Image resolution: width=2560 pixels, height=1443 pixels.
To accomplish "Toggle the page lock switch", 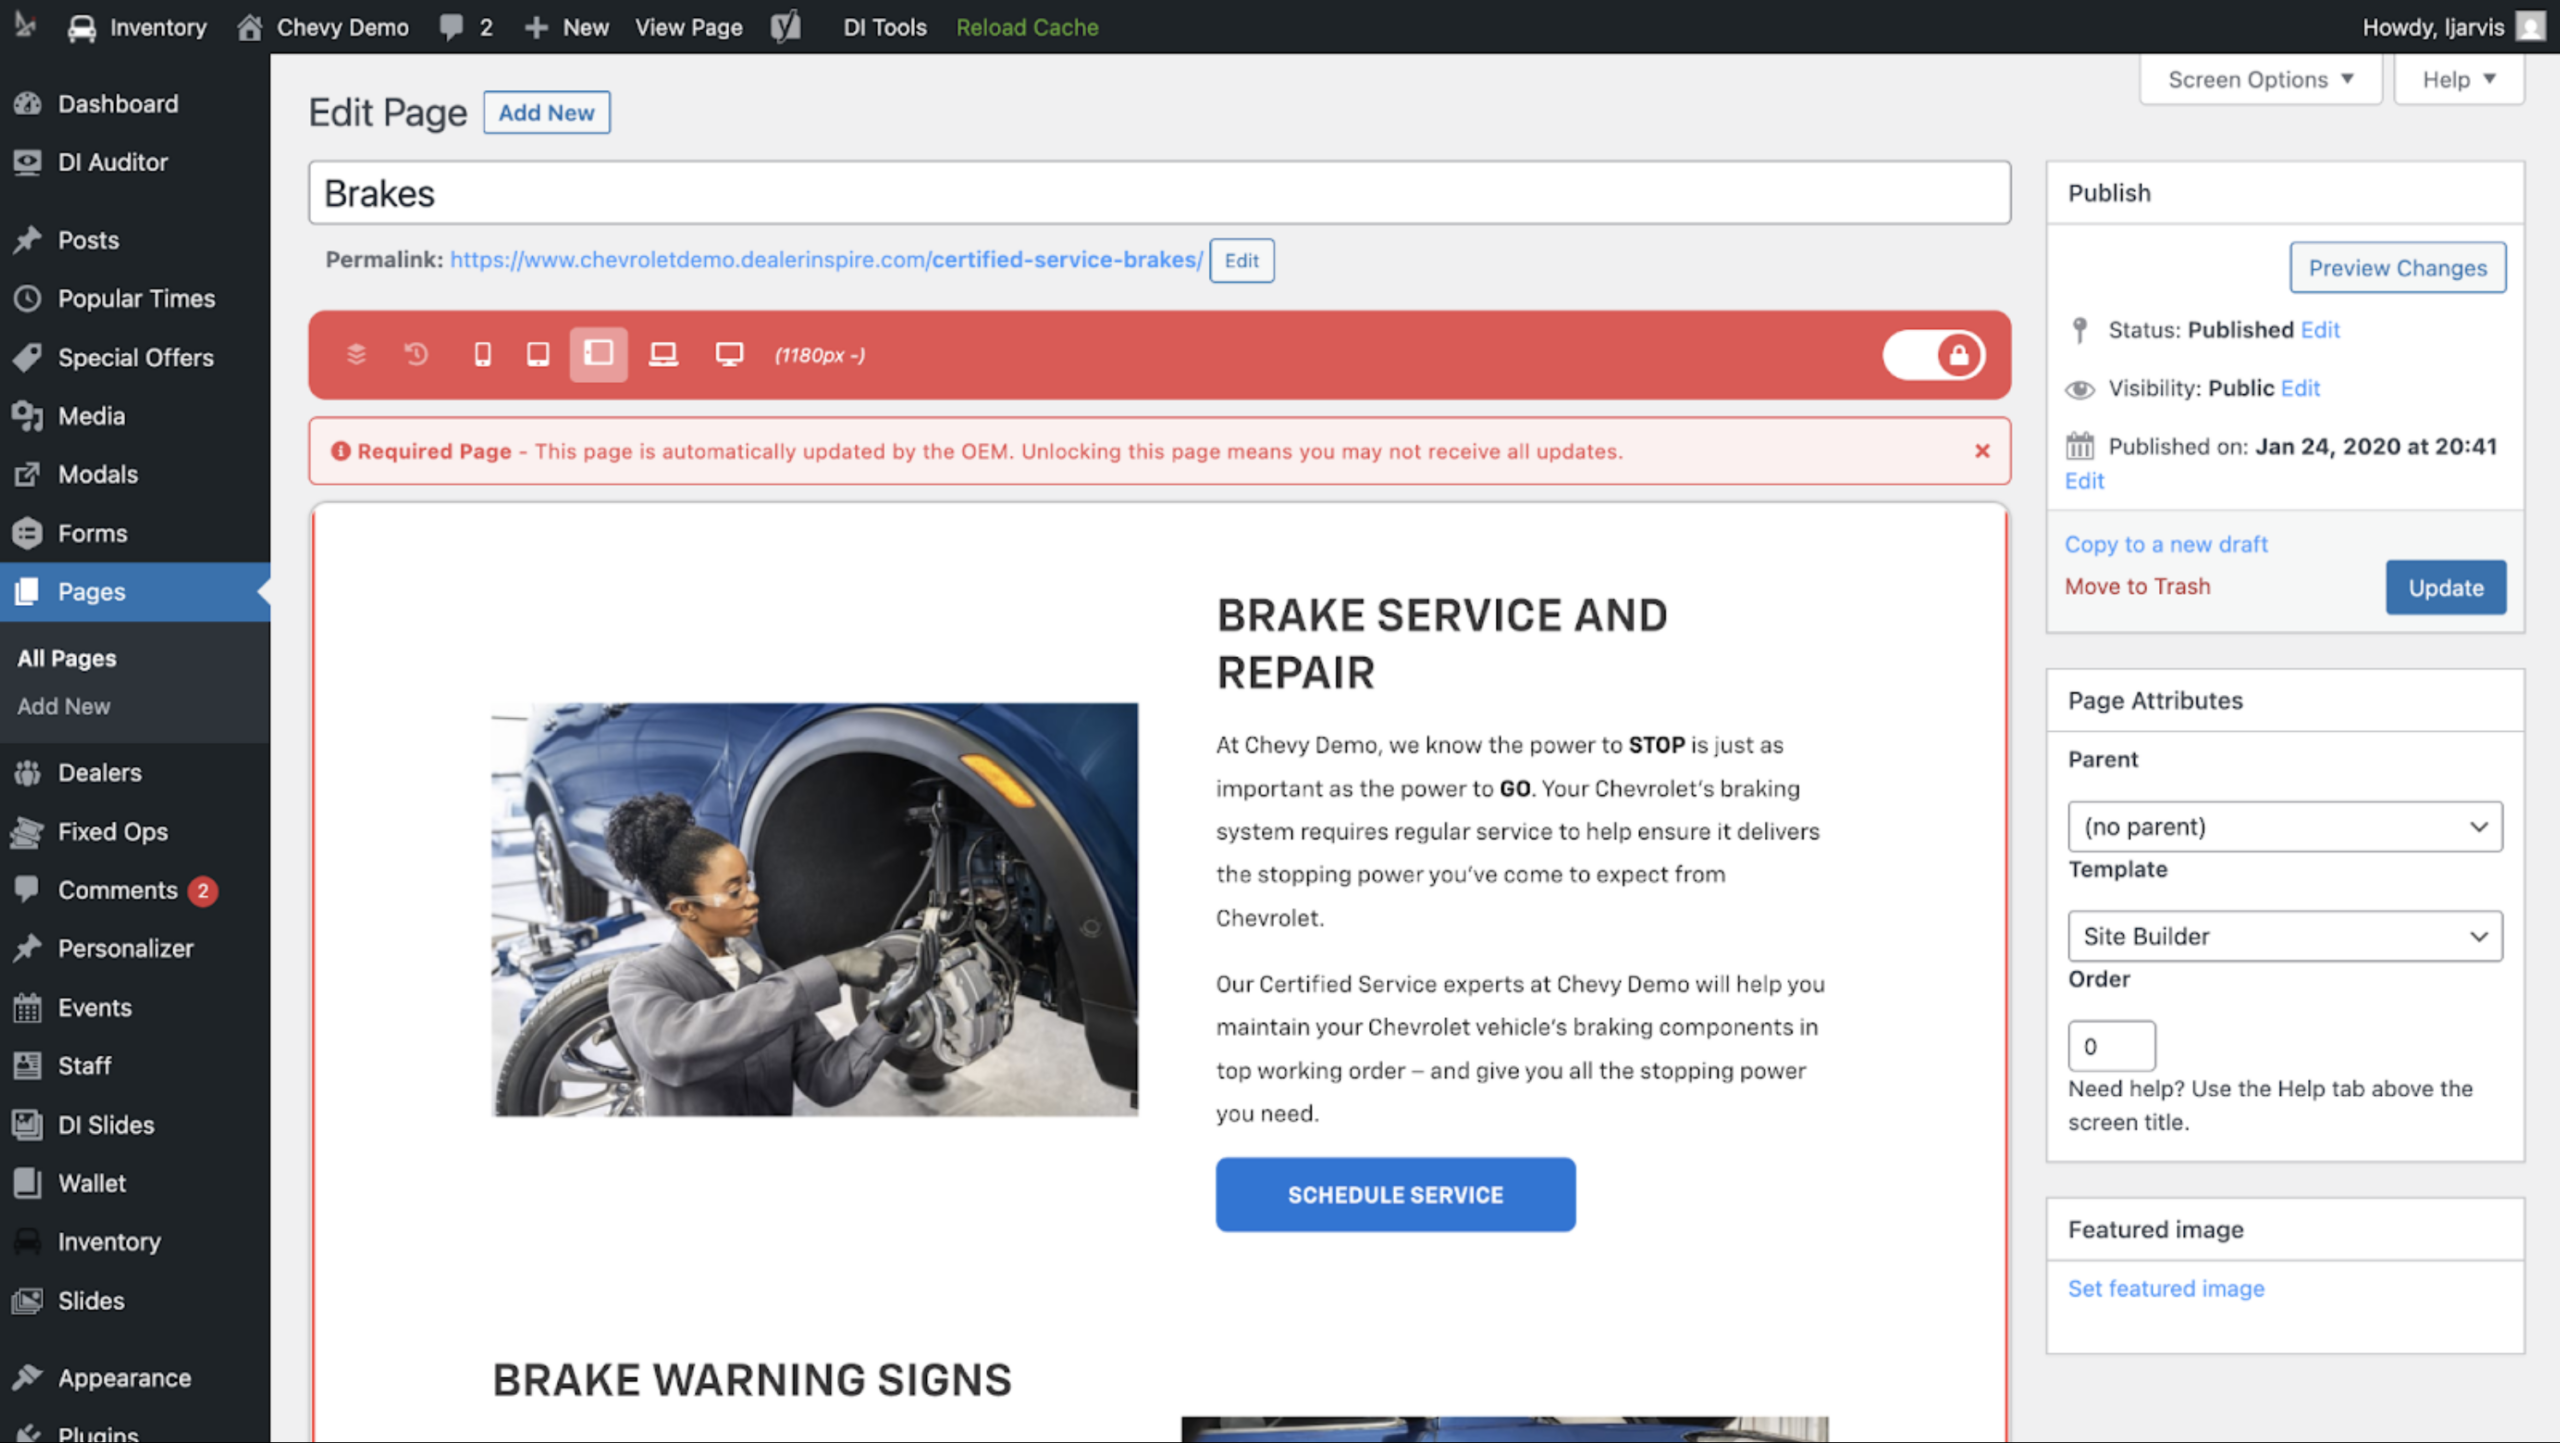I will point(1933,355).
